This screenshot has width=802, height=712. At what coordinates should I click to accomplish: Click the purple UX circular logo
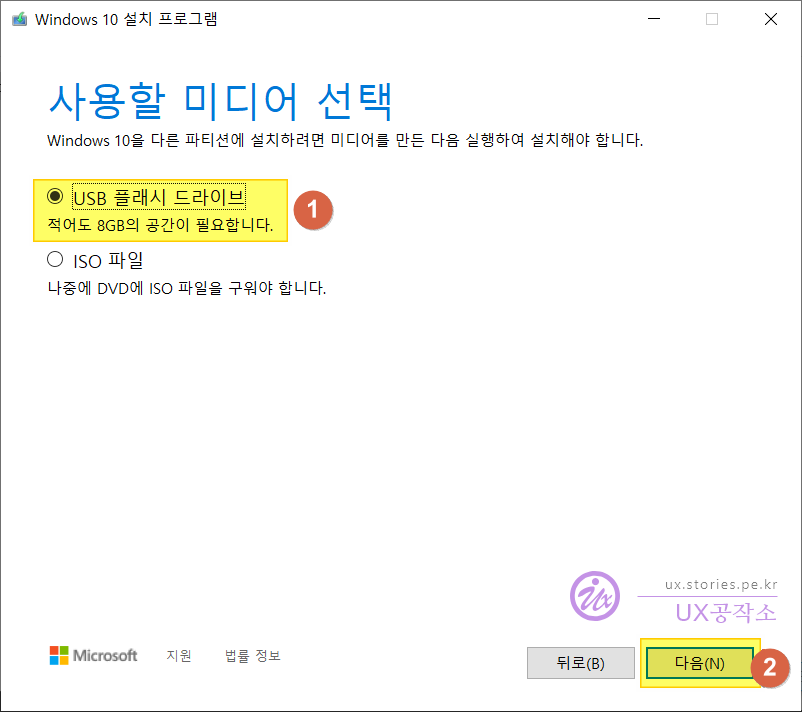tap(595, 594)
